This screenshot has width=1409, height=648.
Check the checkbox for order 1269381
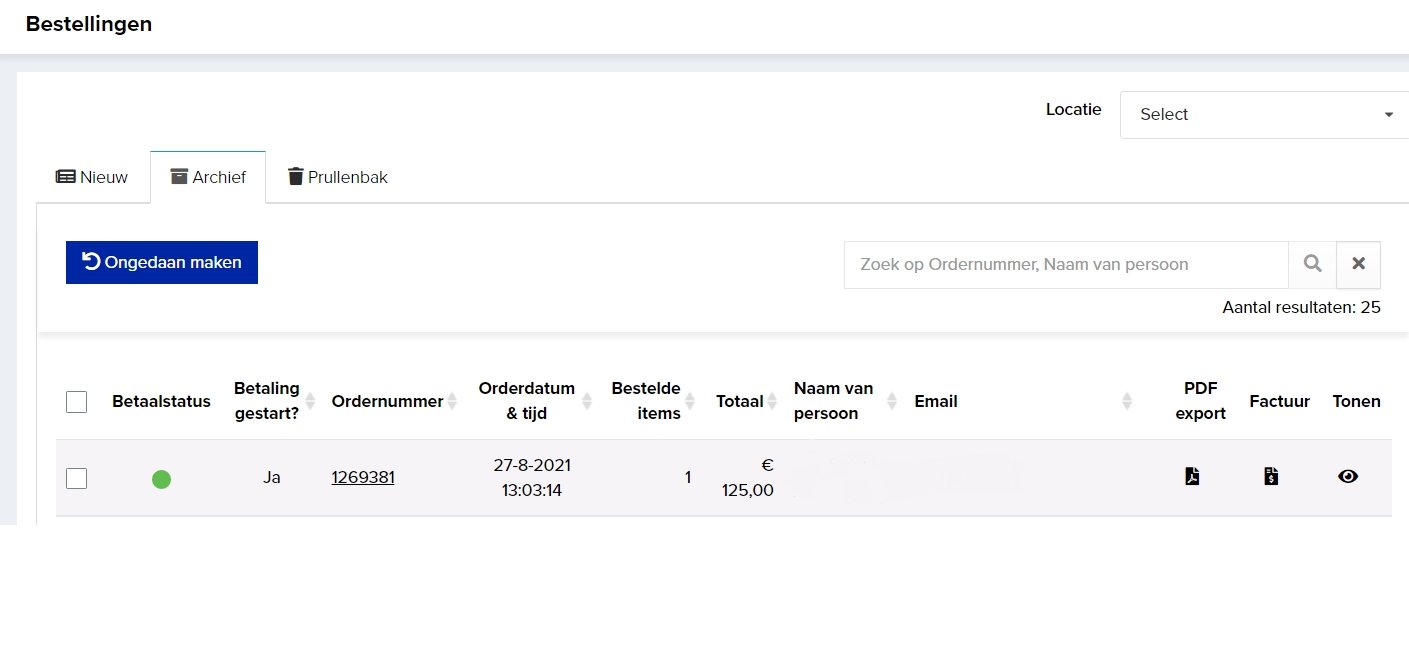pyautogui.click(x=77, y=478)
